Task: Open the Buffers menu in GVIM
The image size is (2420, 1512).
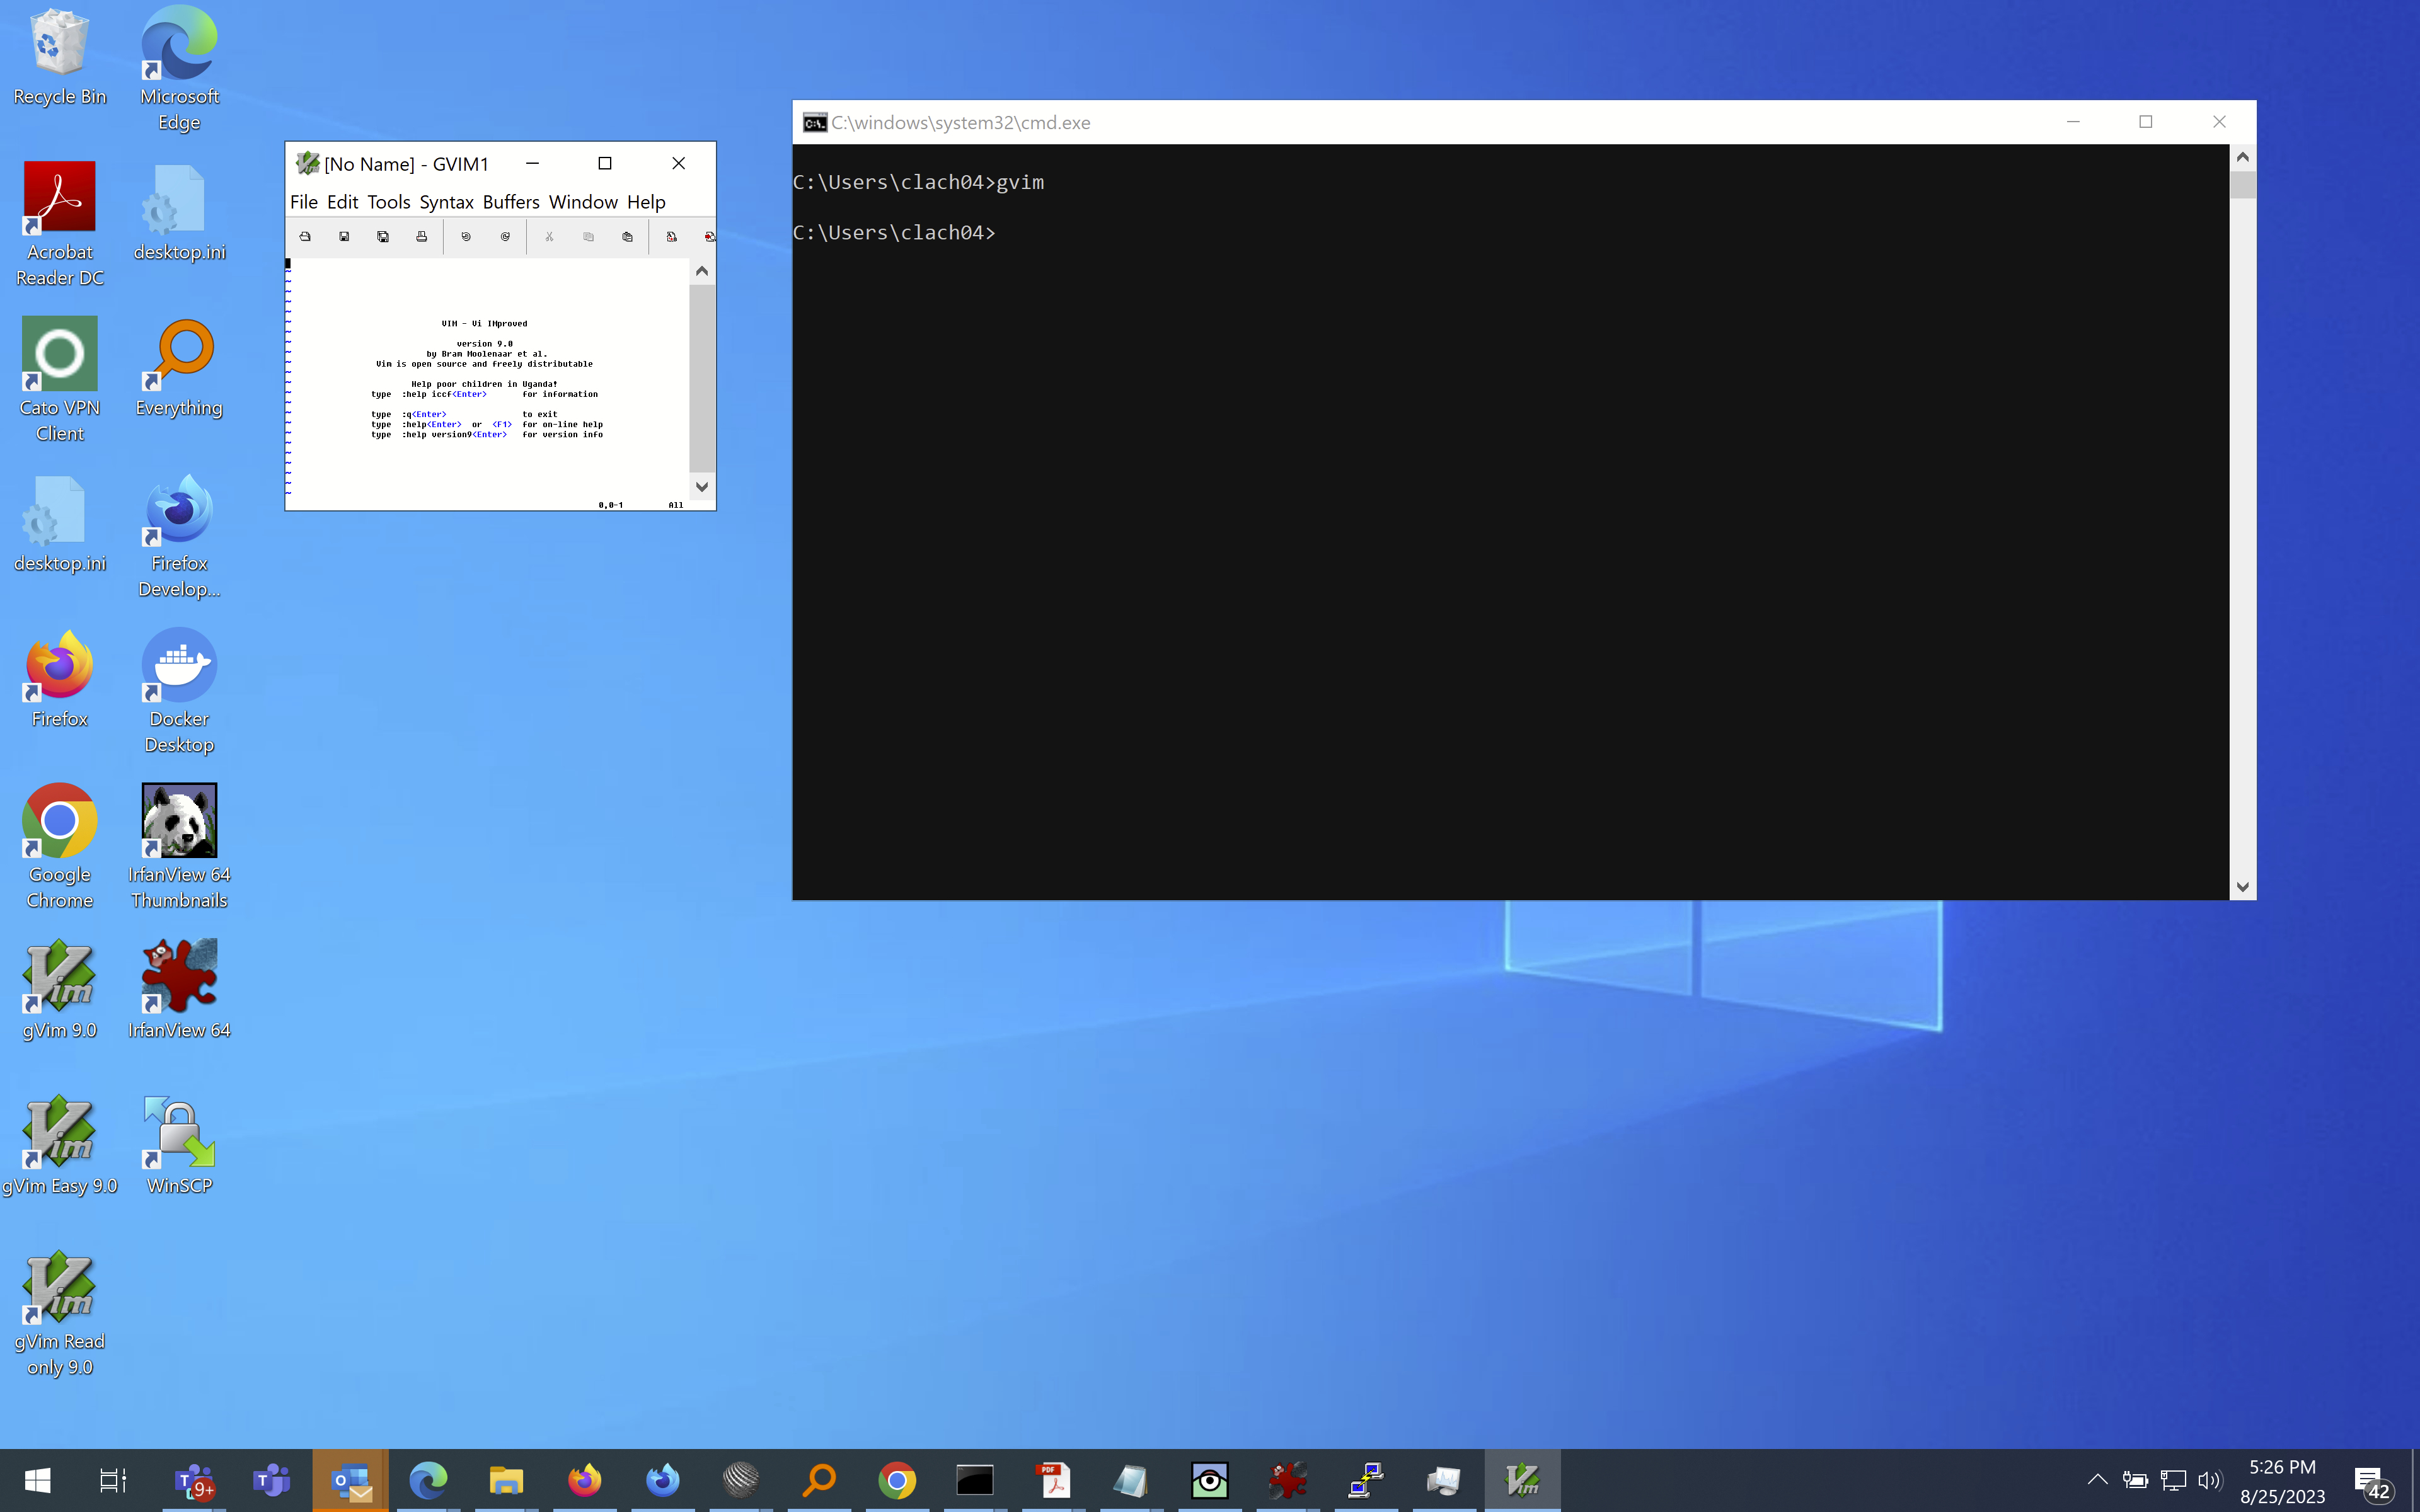Action: [x=512, y=202]
